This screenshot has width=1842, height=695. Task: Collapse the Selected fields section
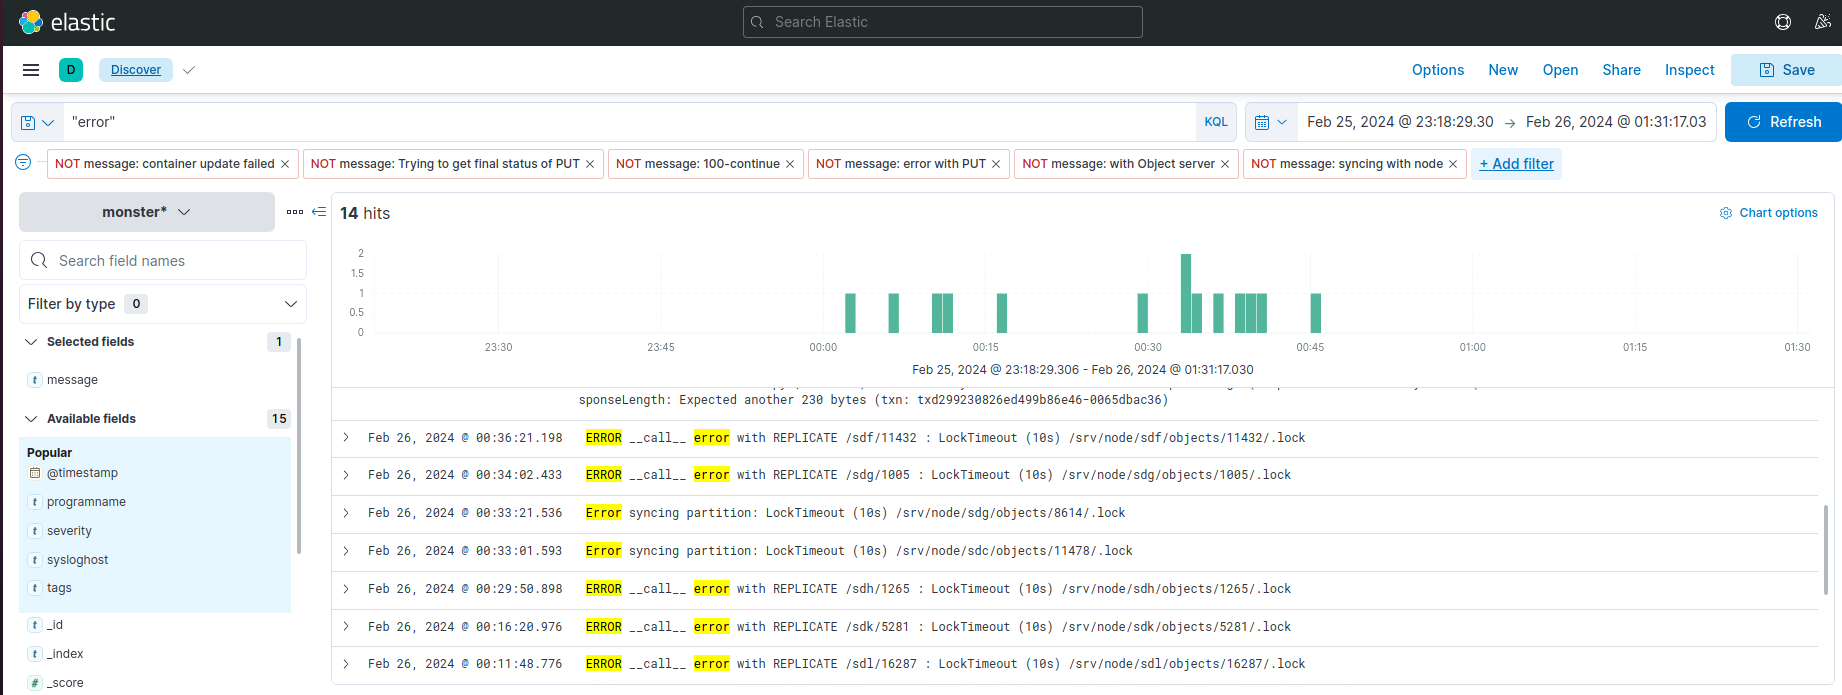pyautogui.click(x=31, y=342)
